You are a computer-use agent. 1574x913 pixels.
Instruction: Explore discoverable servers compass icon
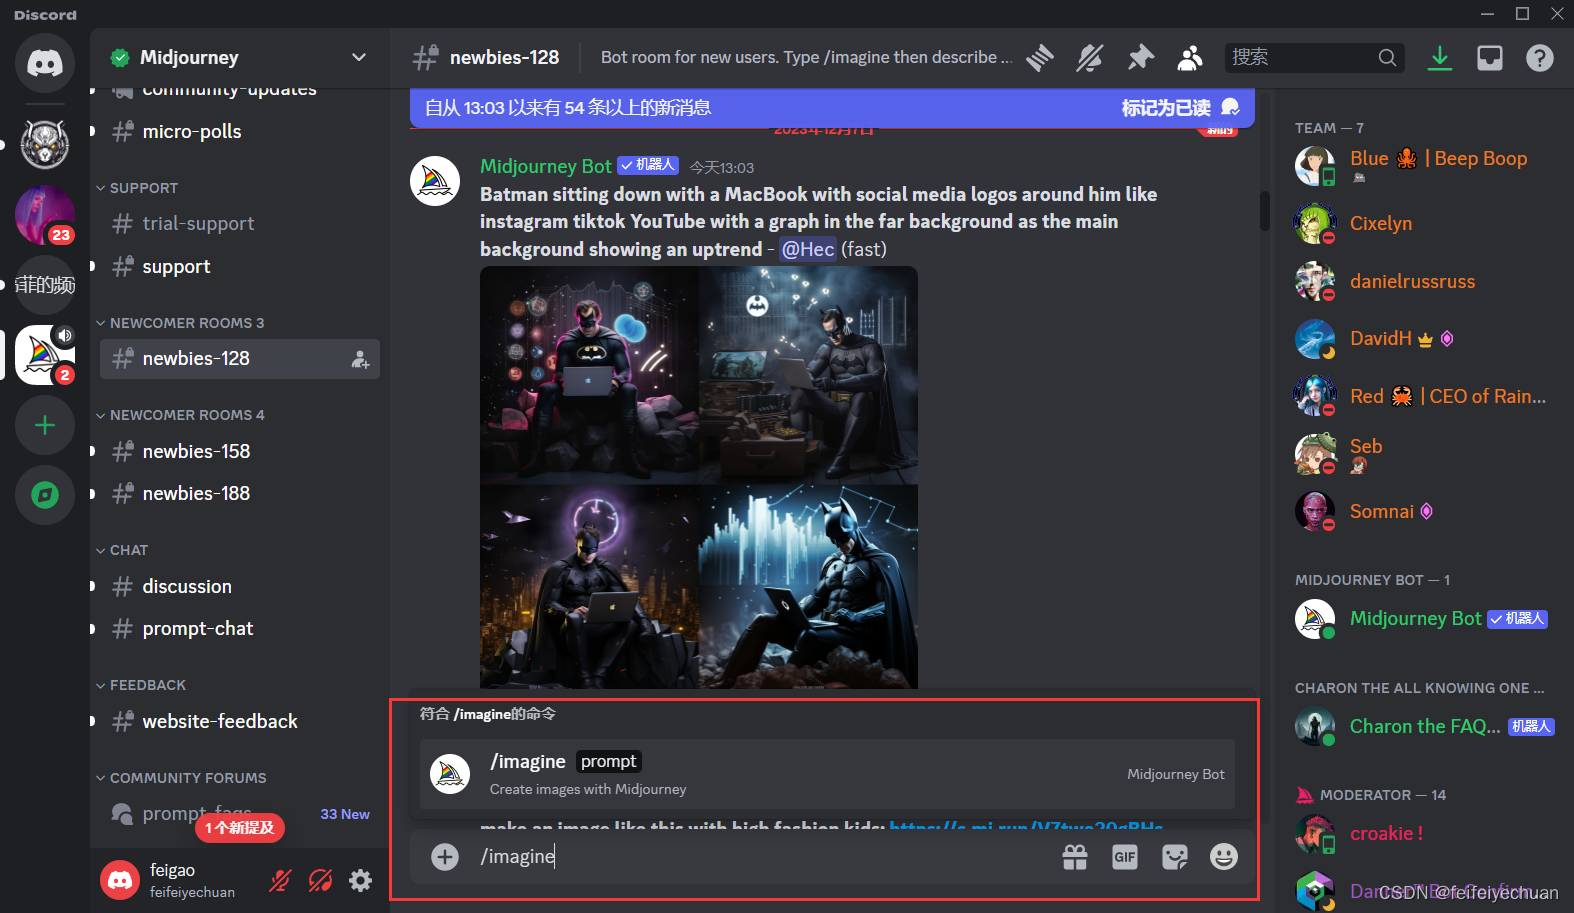click(45, 495)
